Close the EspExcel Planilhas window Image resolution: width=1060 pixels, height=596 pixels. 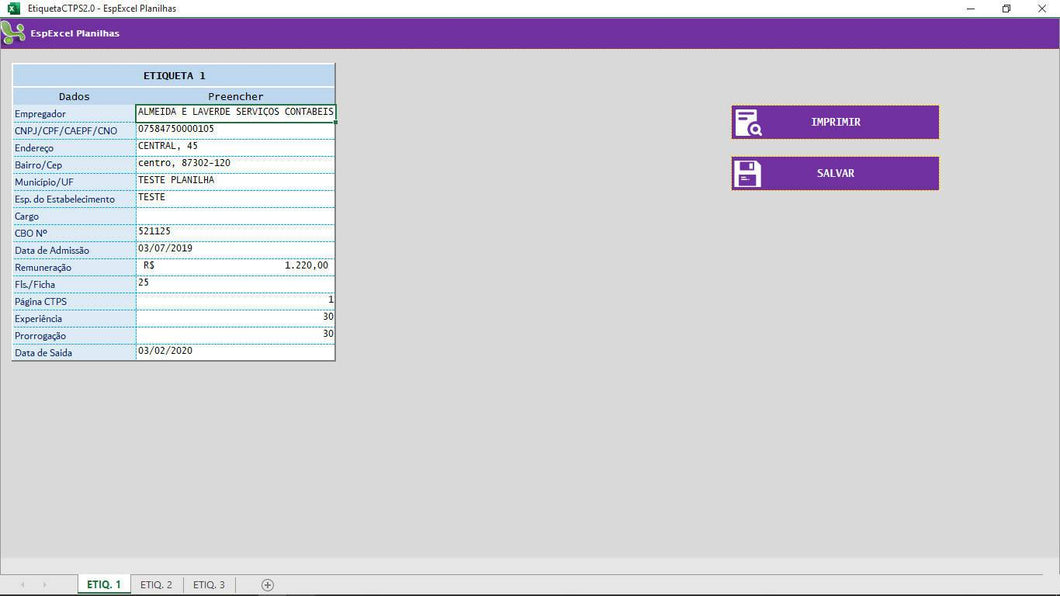1042,9
